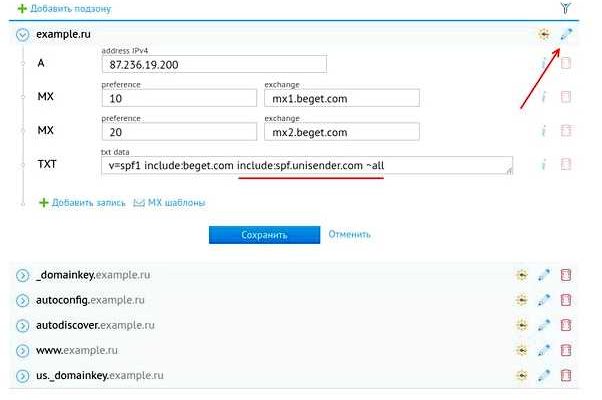The image size is (602, 400).
Task: Click quick-add star icon for www.example.ru
Action: point(521,350)
